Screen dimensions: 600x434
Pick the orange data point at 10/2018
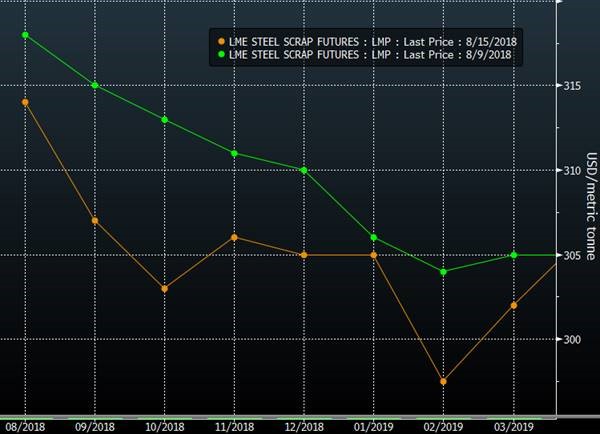click(x=164, y=288)
